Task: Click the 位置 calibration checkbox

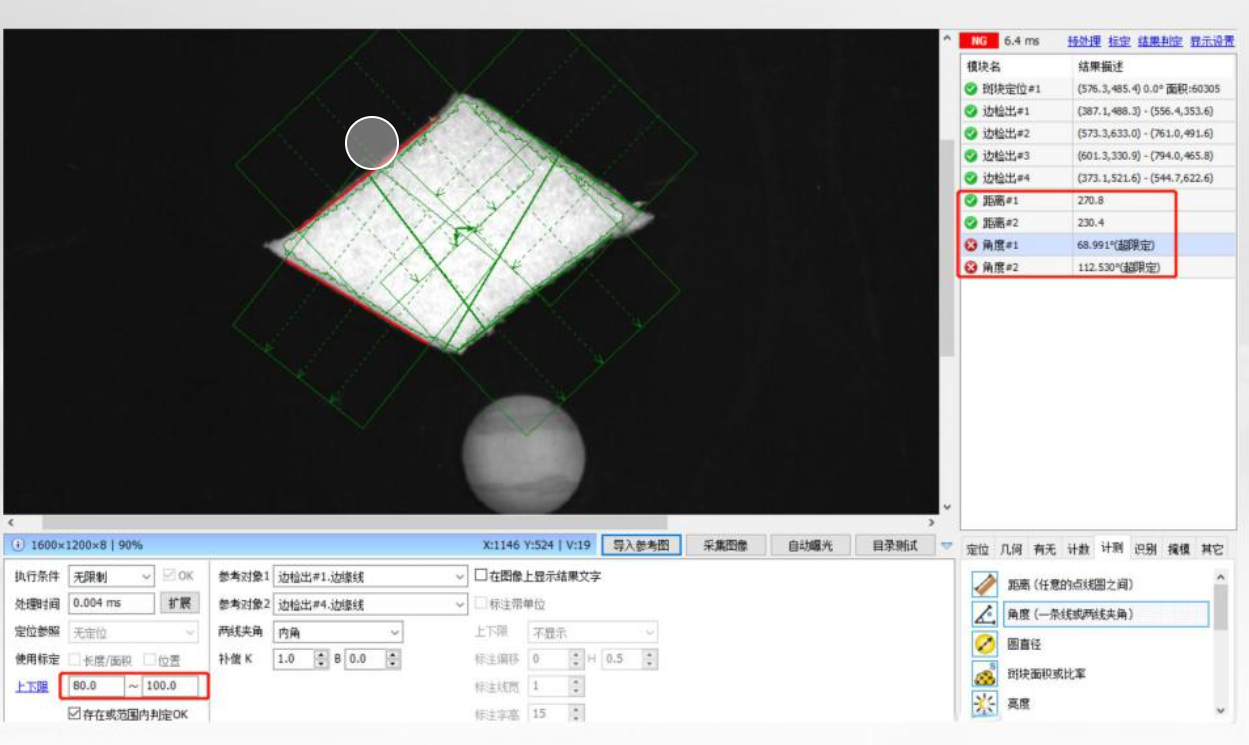Action: pos(149,659)
